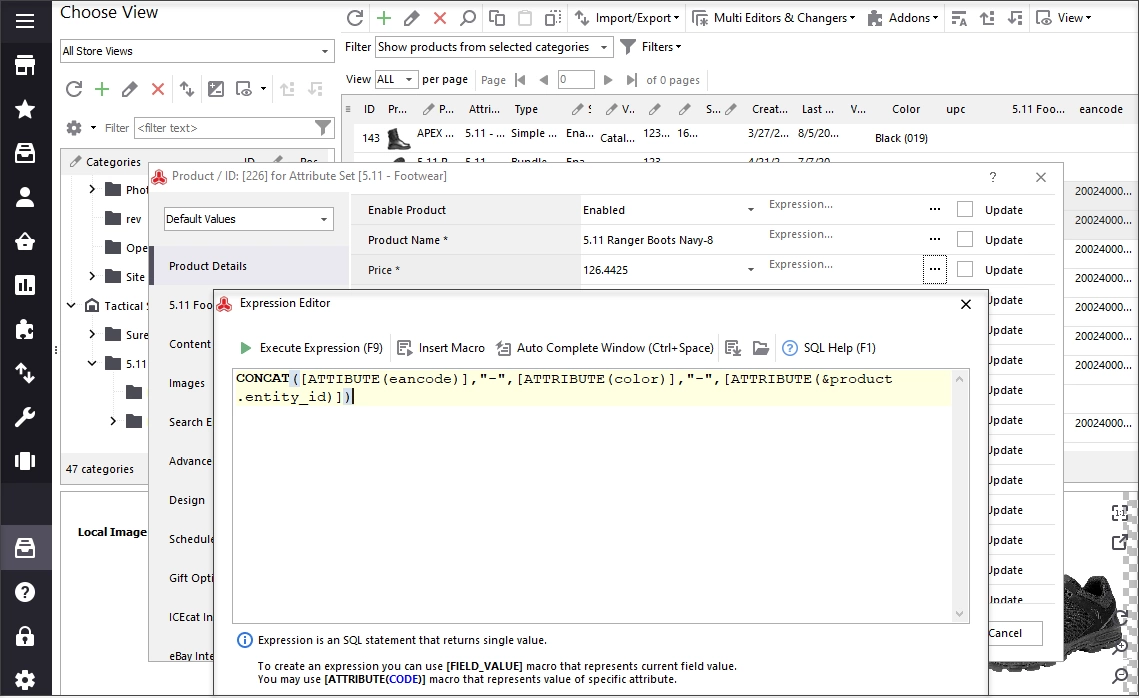Add new product with green plus
This screenshot has width=1139, height=698.
click(x=384, y=18)
